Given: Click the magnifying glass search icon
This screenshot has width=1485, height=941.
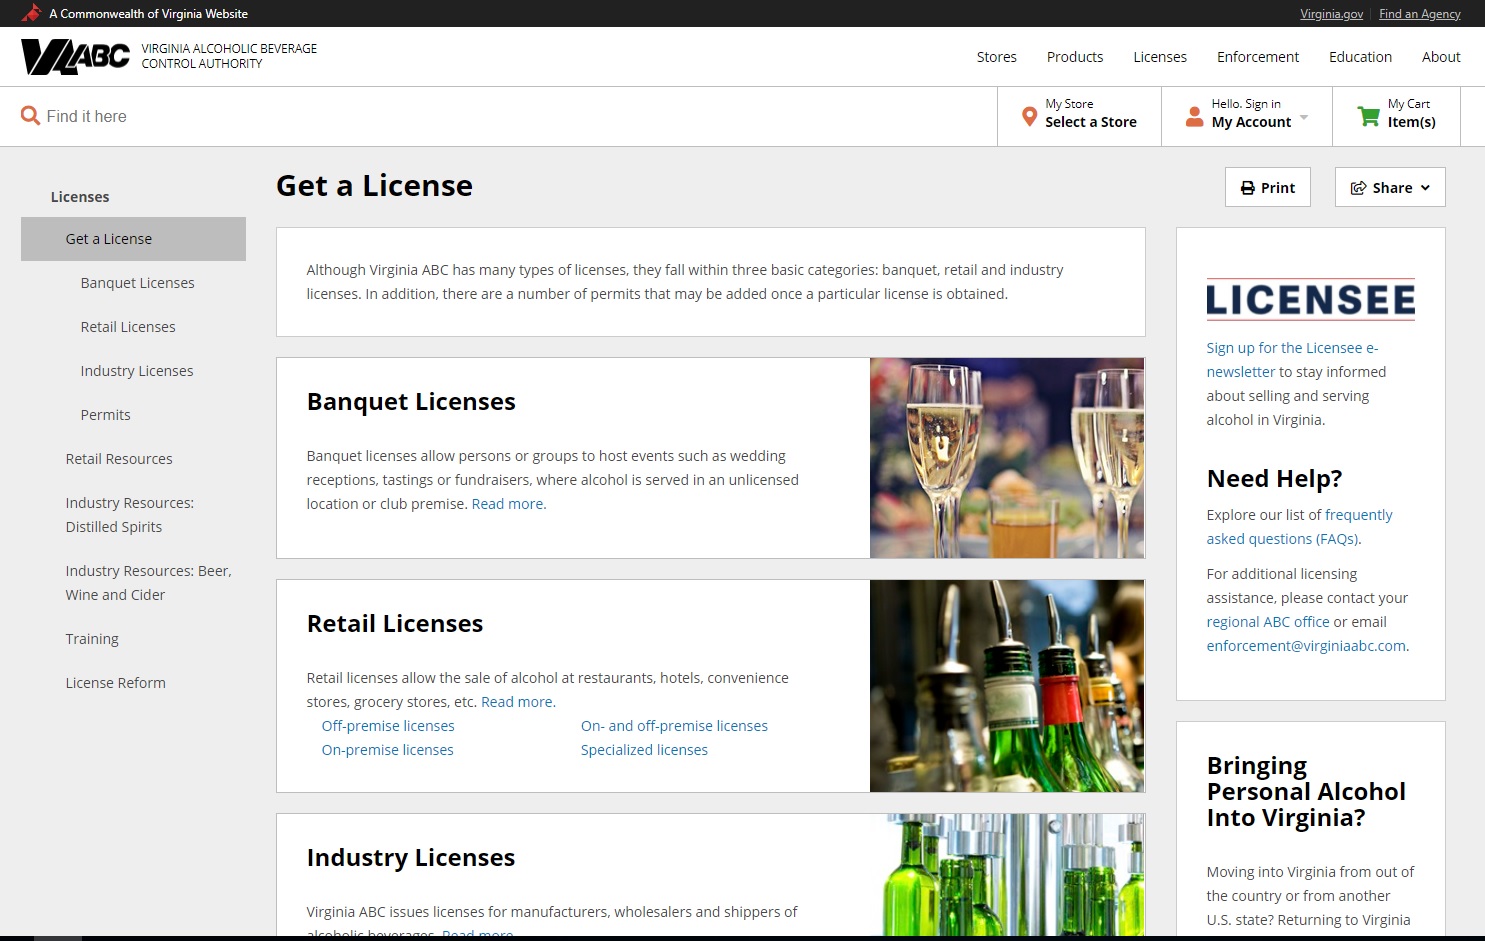Looking at the screenshot, I should (x=30, y=116).
